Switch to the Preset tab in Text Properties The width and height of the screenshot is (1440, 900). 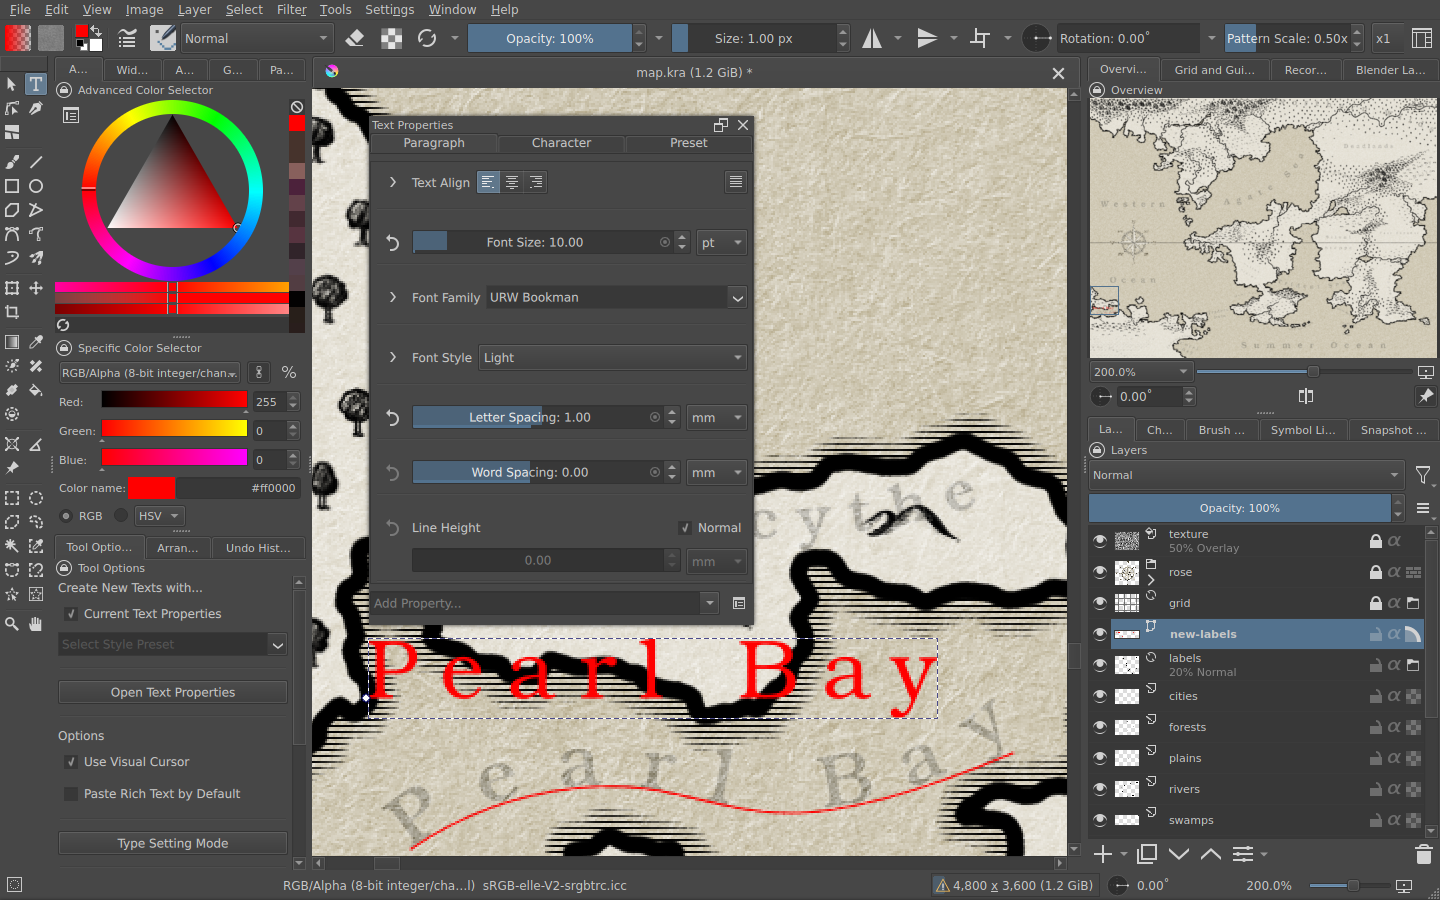coord(688,143)
